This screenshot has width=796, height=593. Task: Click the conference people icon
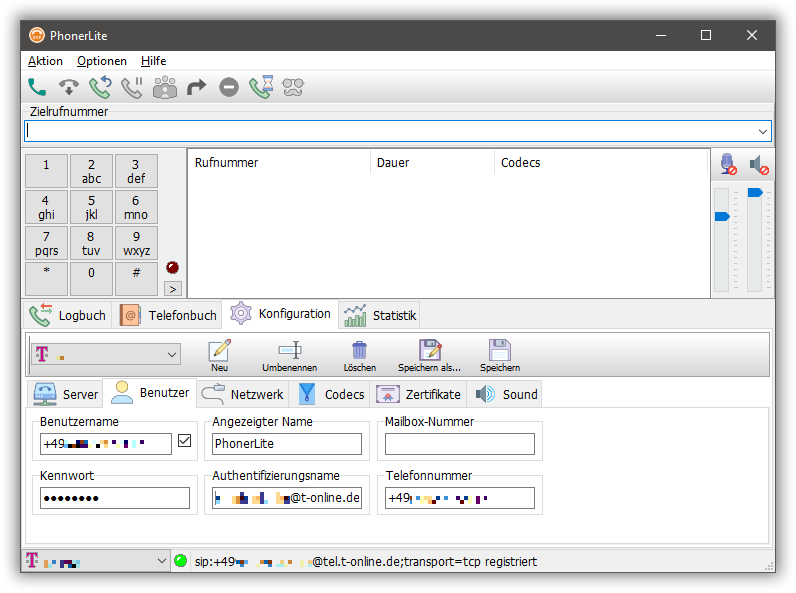coord(164,87)
